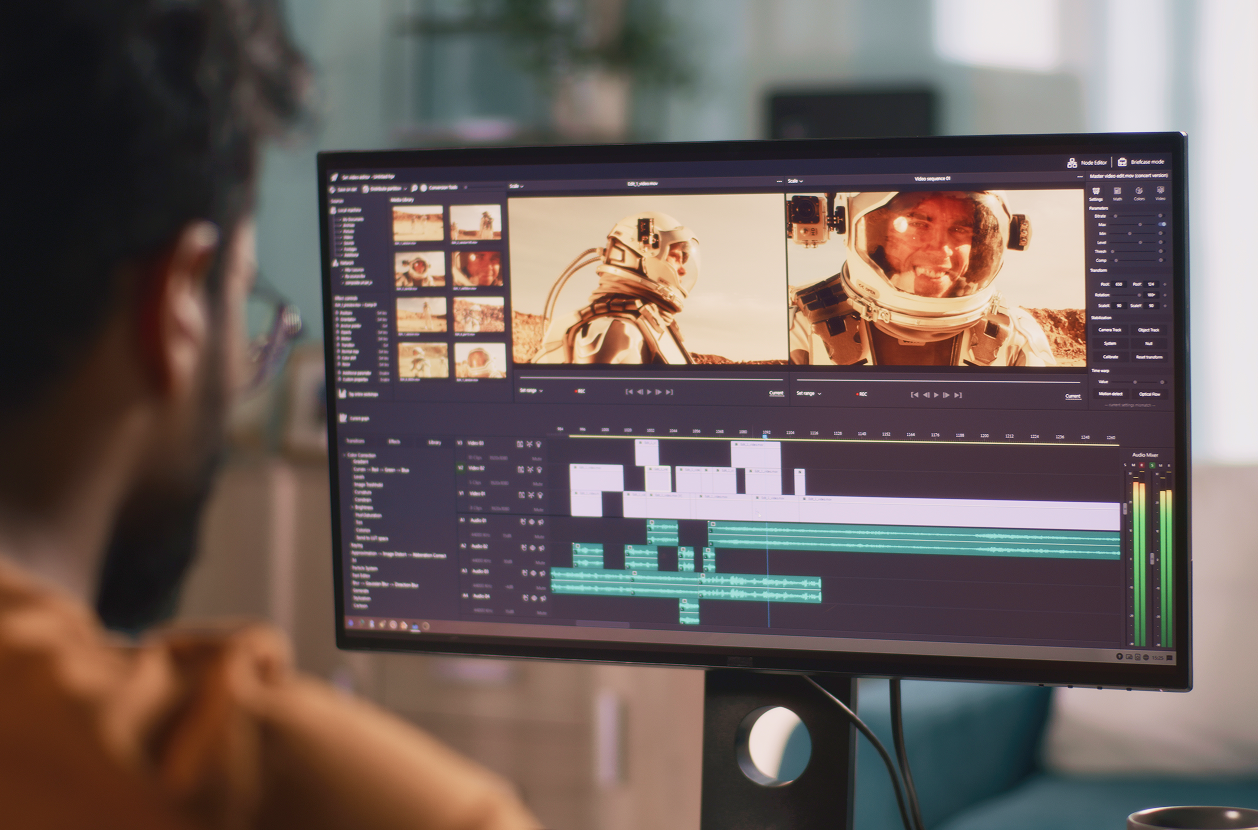Select the first media library thumbnail
This screenshot has width=1258, height=830.
[x=418, y=224]
